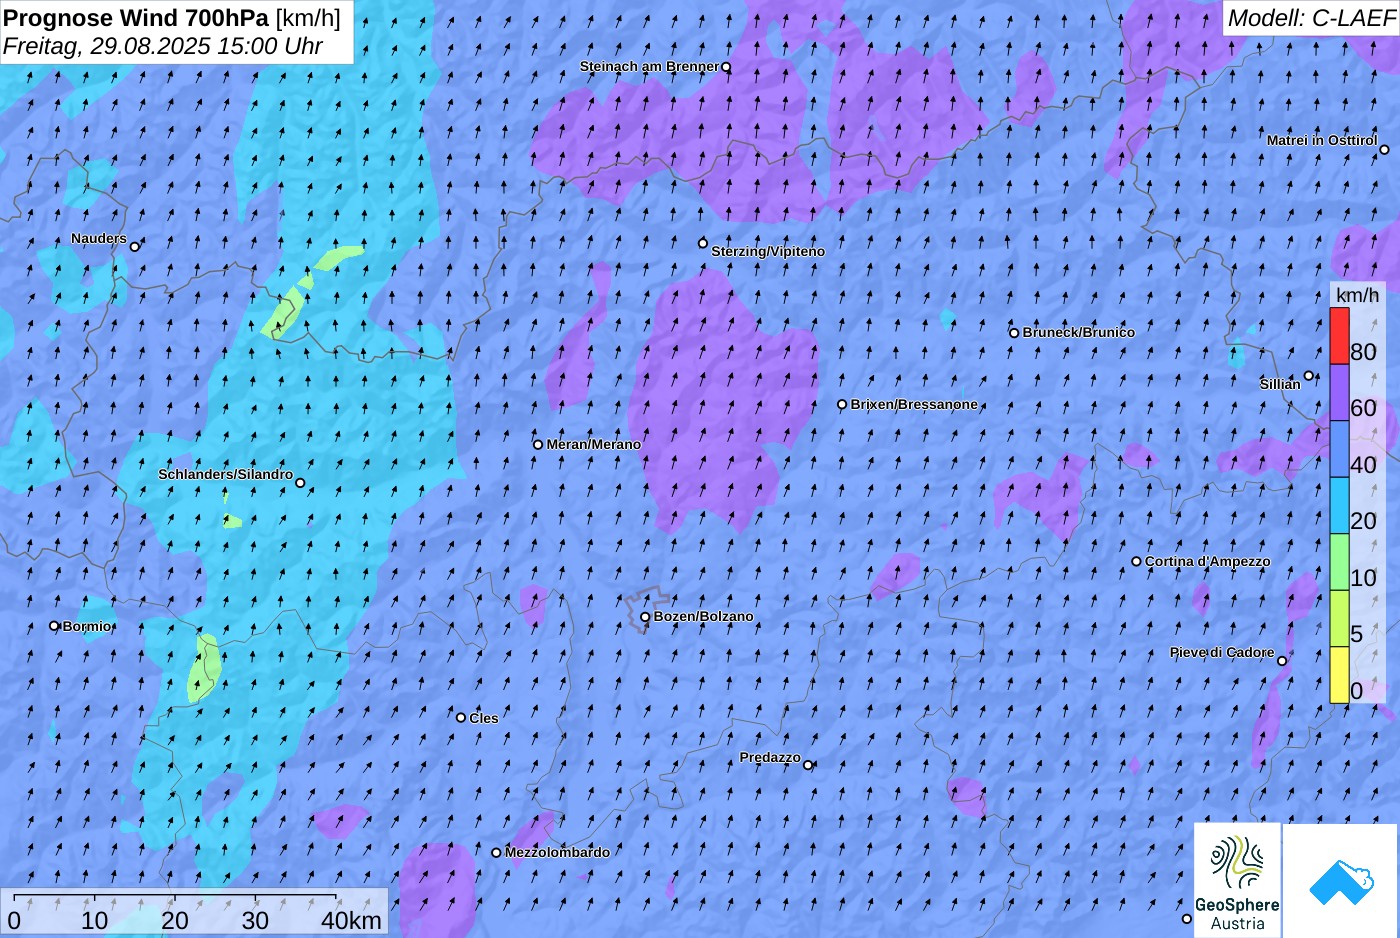Click the red 80 km/h legend color
The width and height of the screenshot is (1400, 938).
(1339, 336)
